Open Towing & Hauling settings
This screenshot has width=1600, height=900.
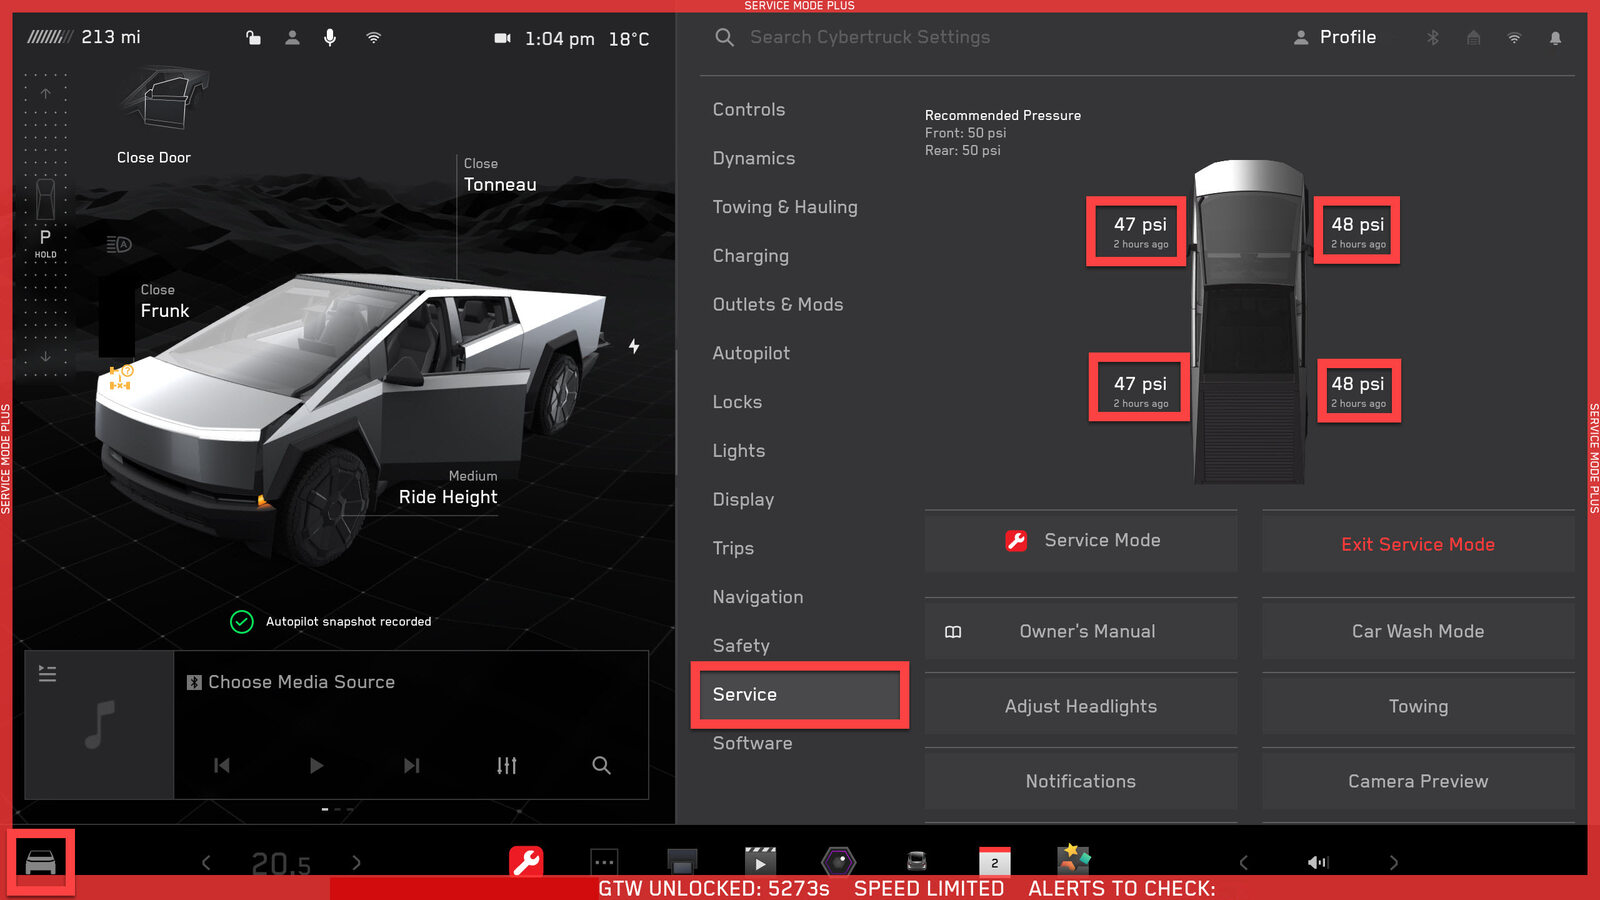(785, 207)
